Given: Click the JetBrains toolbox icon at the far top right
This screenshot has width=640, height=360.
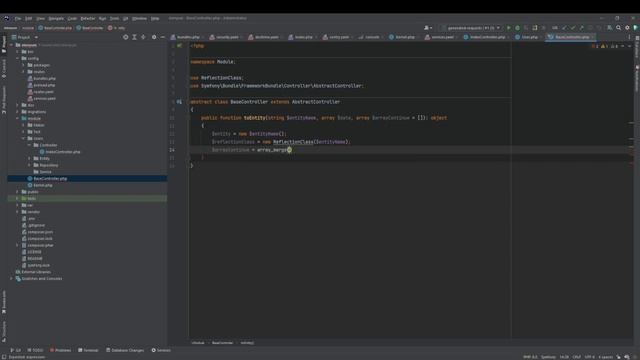Looking at the screenshot, I should pyautogui.click(x=636, y=28).
